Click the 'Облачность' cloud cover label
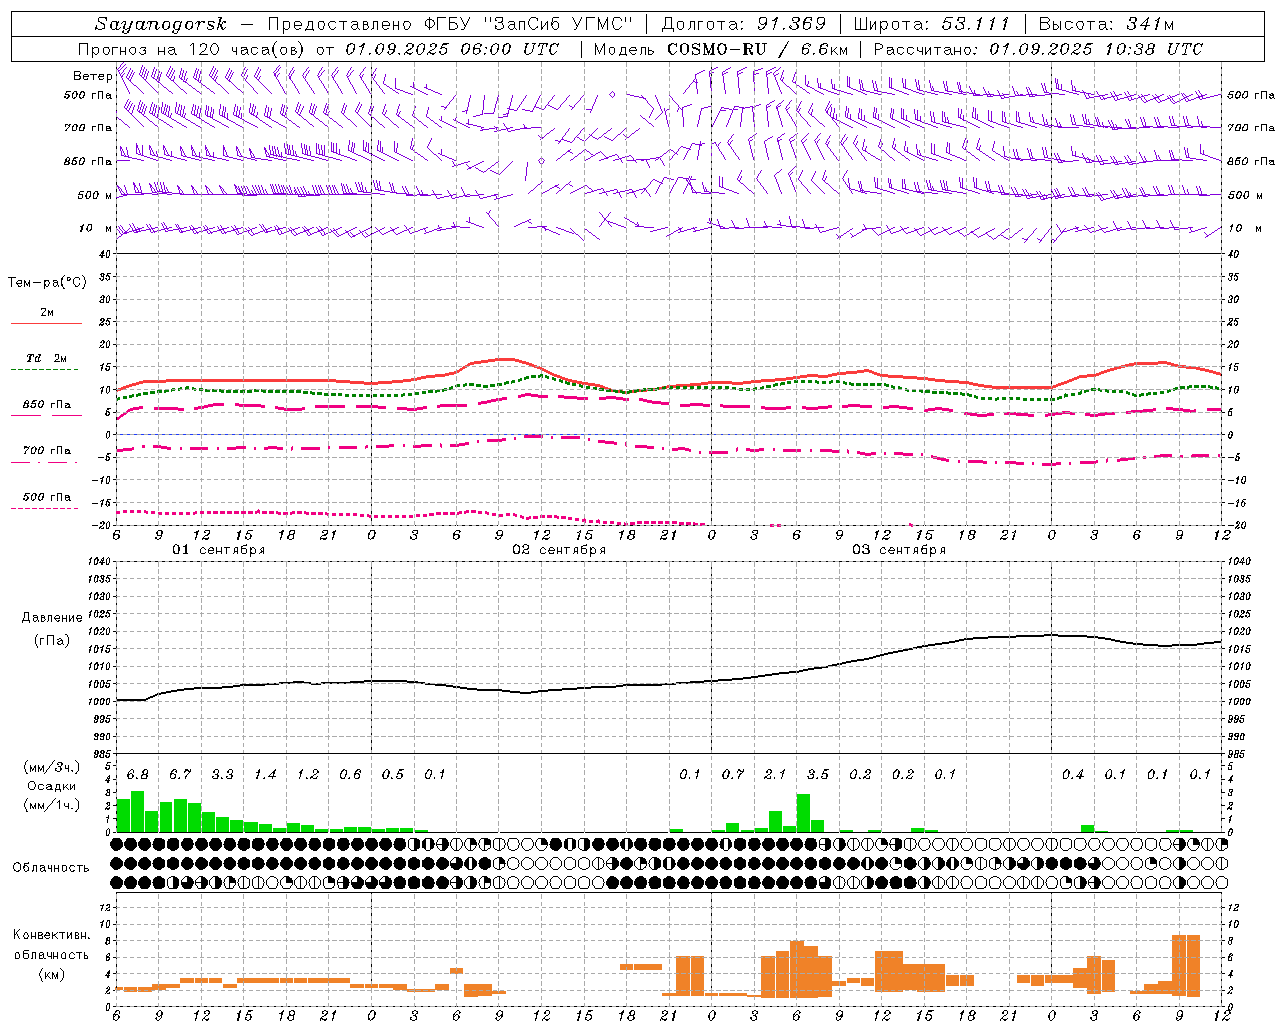The image size is (1280, 1024). pyautogui.click(x=51, y=868)
